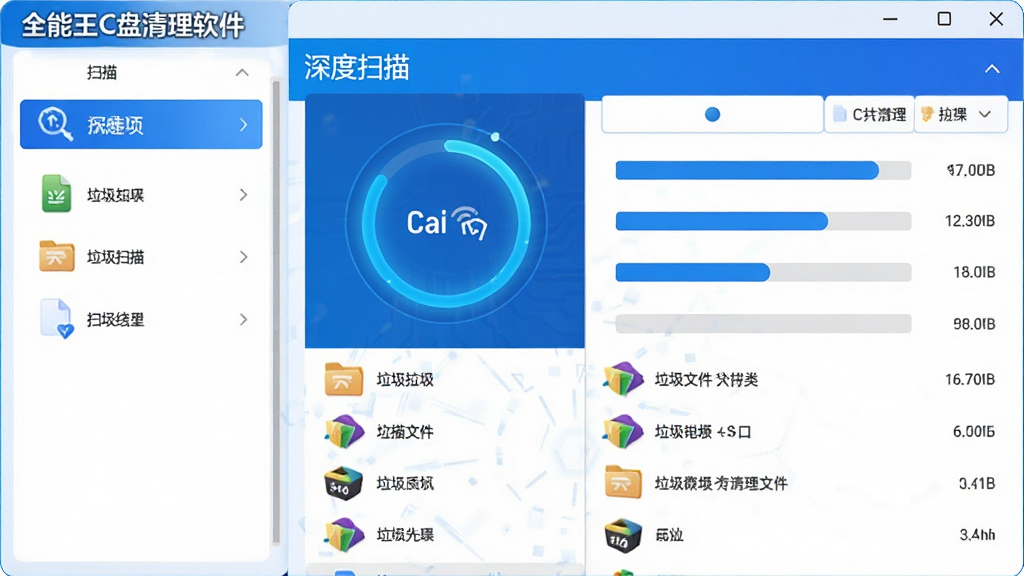Viewport: 1024px width, 576px height.
Task: Click the dark box icon beside the 3.4 entry
Action: click(622, 536)
